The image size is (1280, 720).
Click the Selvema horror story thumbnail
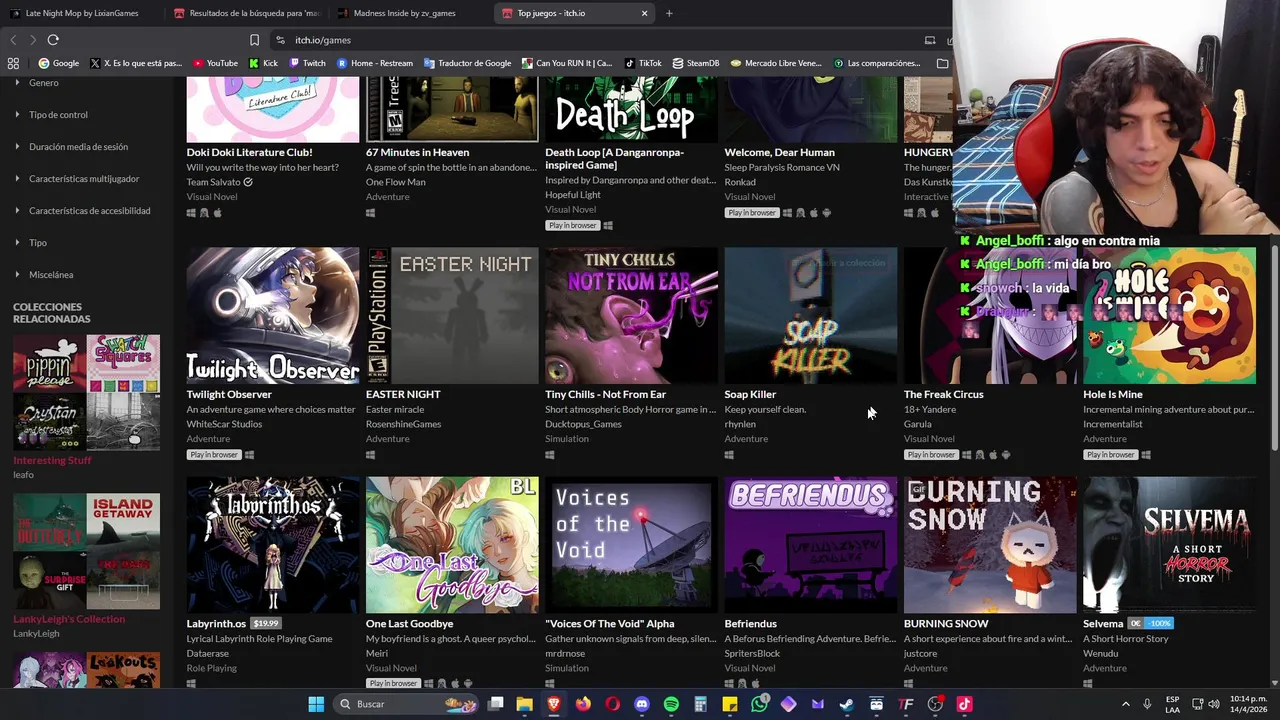coord(1170,545)
